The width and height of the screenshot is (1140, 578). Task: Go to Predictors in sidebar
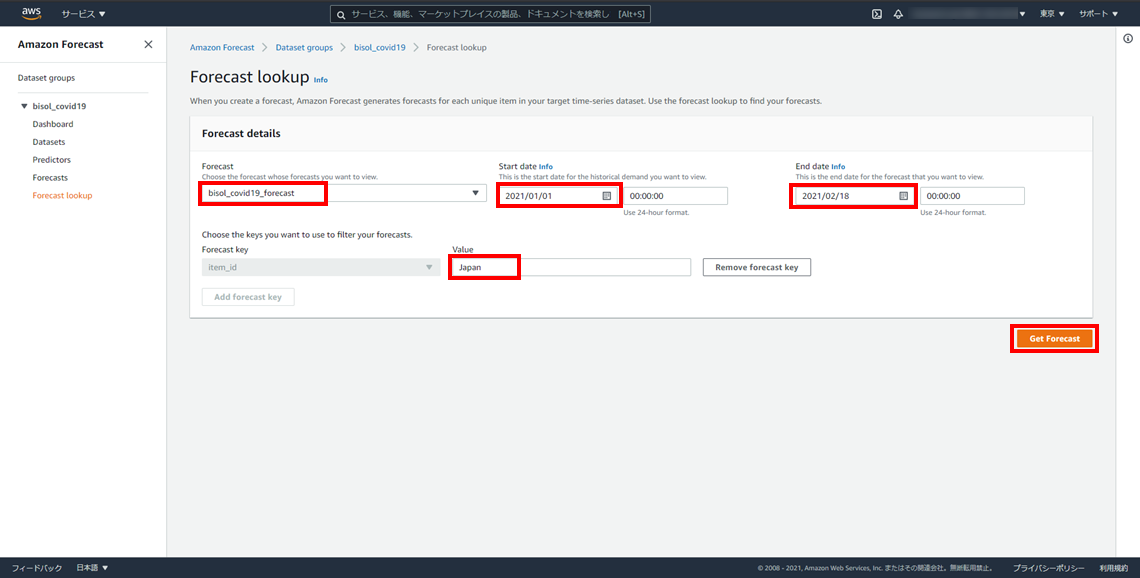[51, 160]
